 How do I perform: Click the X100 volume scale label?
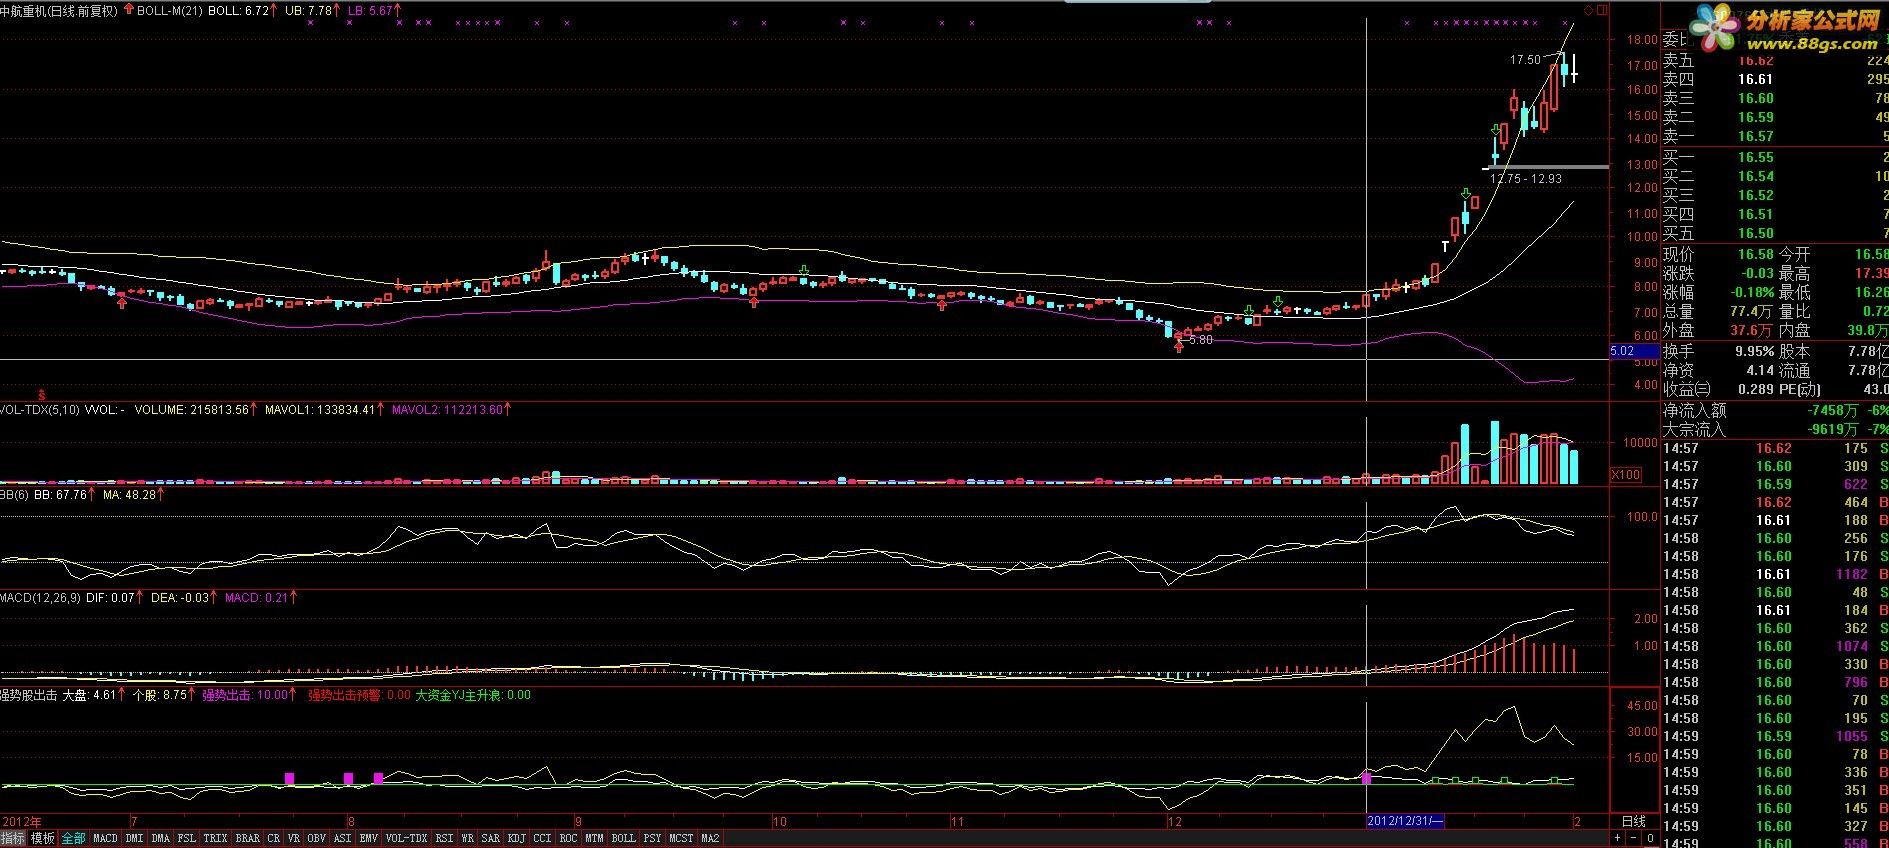click(1626, 475)
